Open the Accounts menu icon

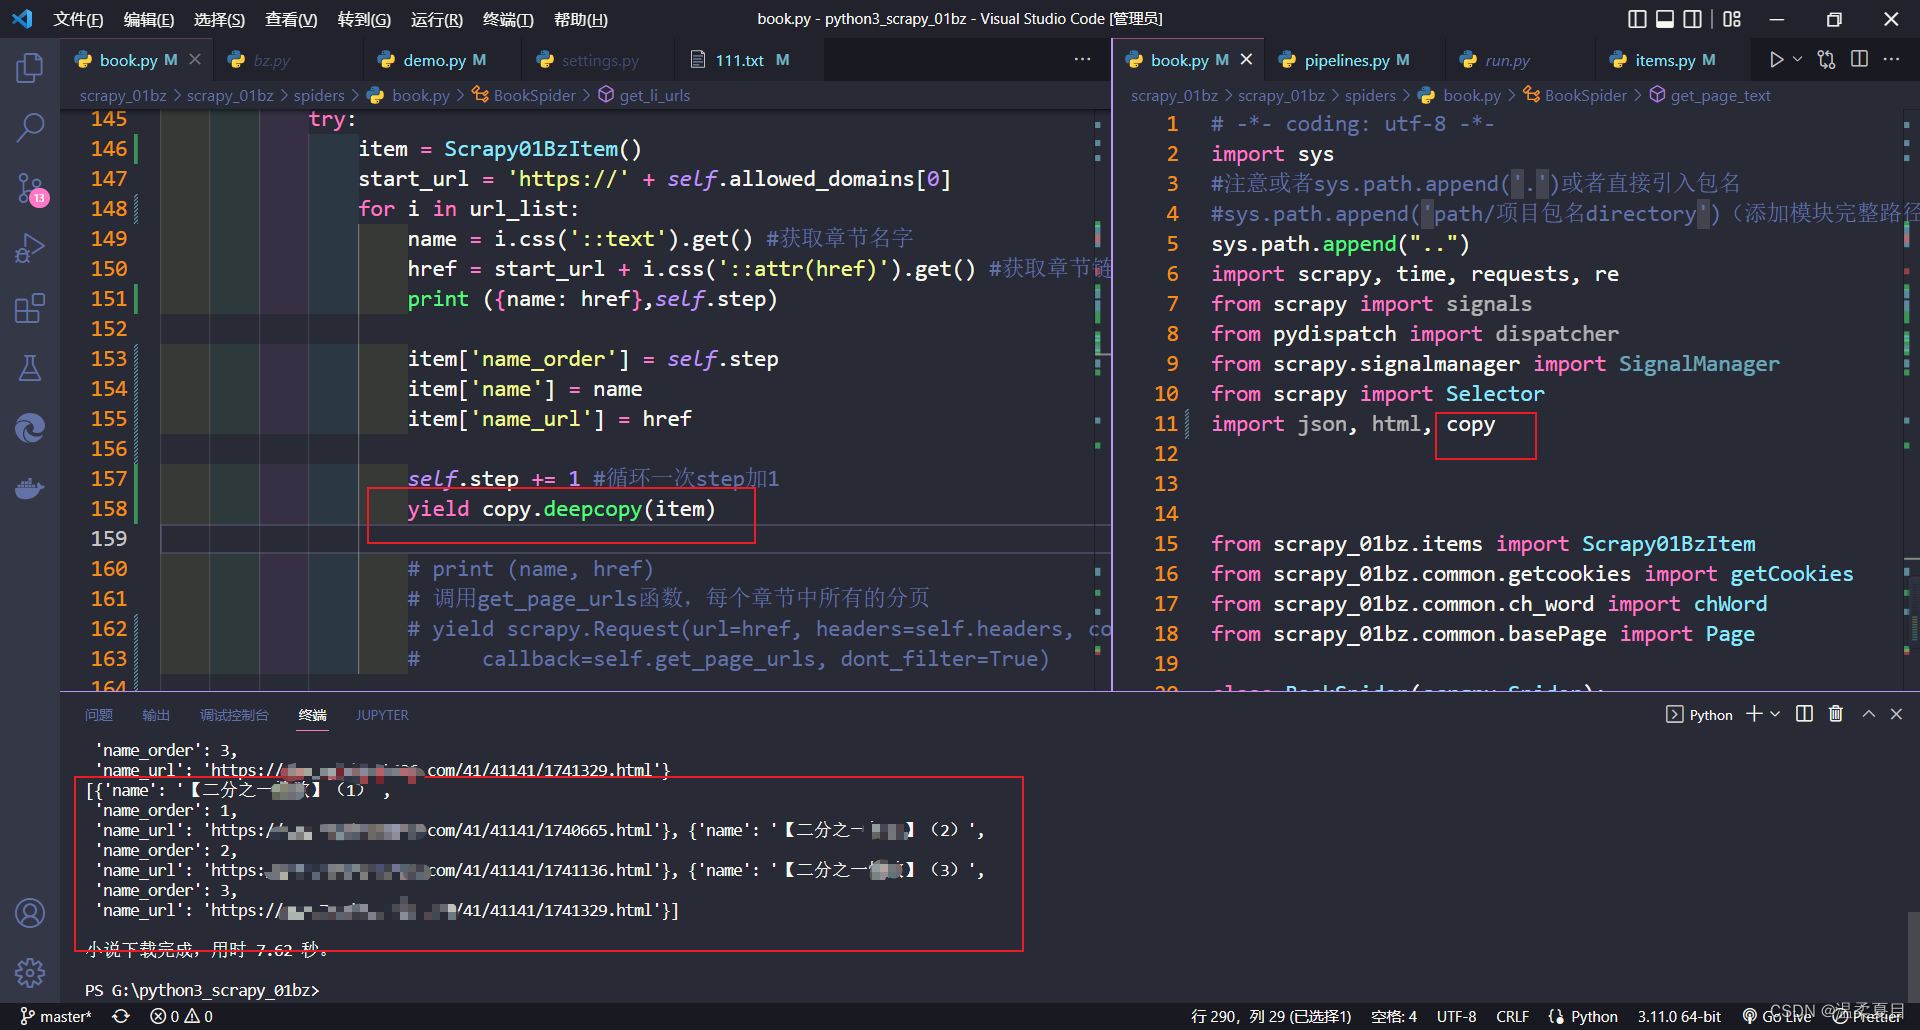click(x=30, y=913)
